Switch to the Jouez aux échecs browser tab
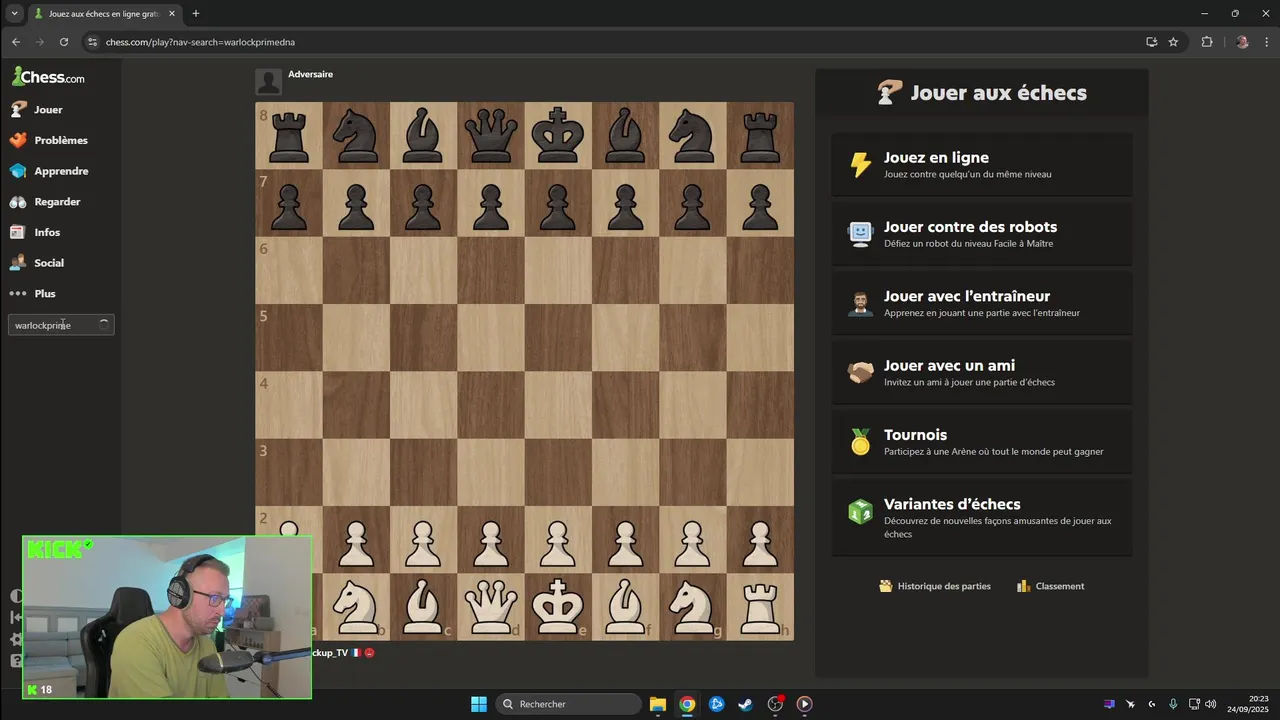The image size is (1280, 720). coord(104,14)
